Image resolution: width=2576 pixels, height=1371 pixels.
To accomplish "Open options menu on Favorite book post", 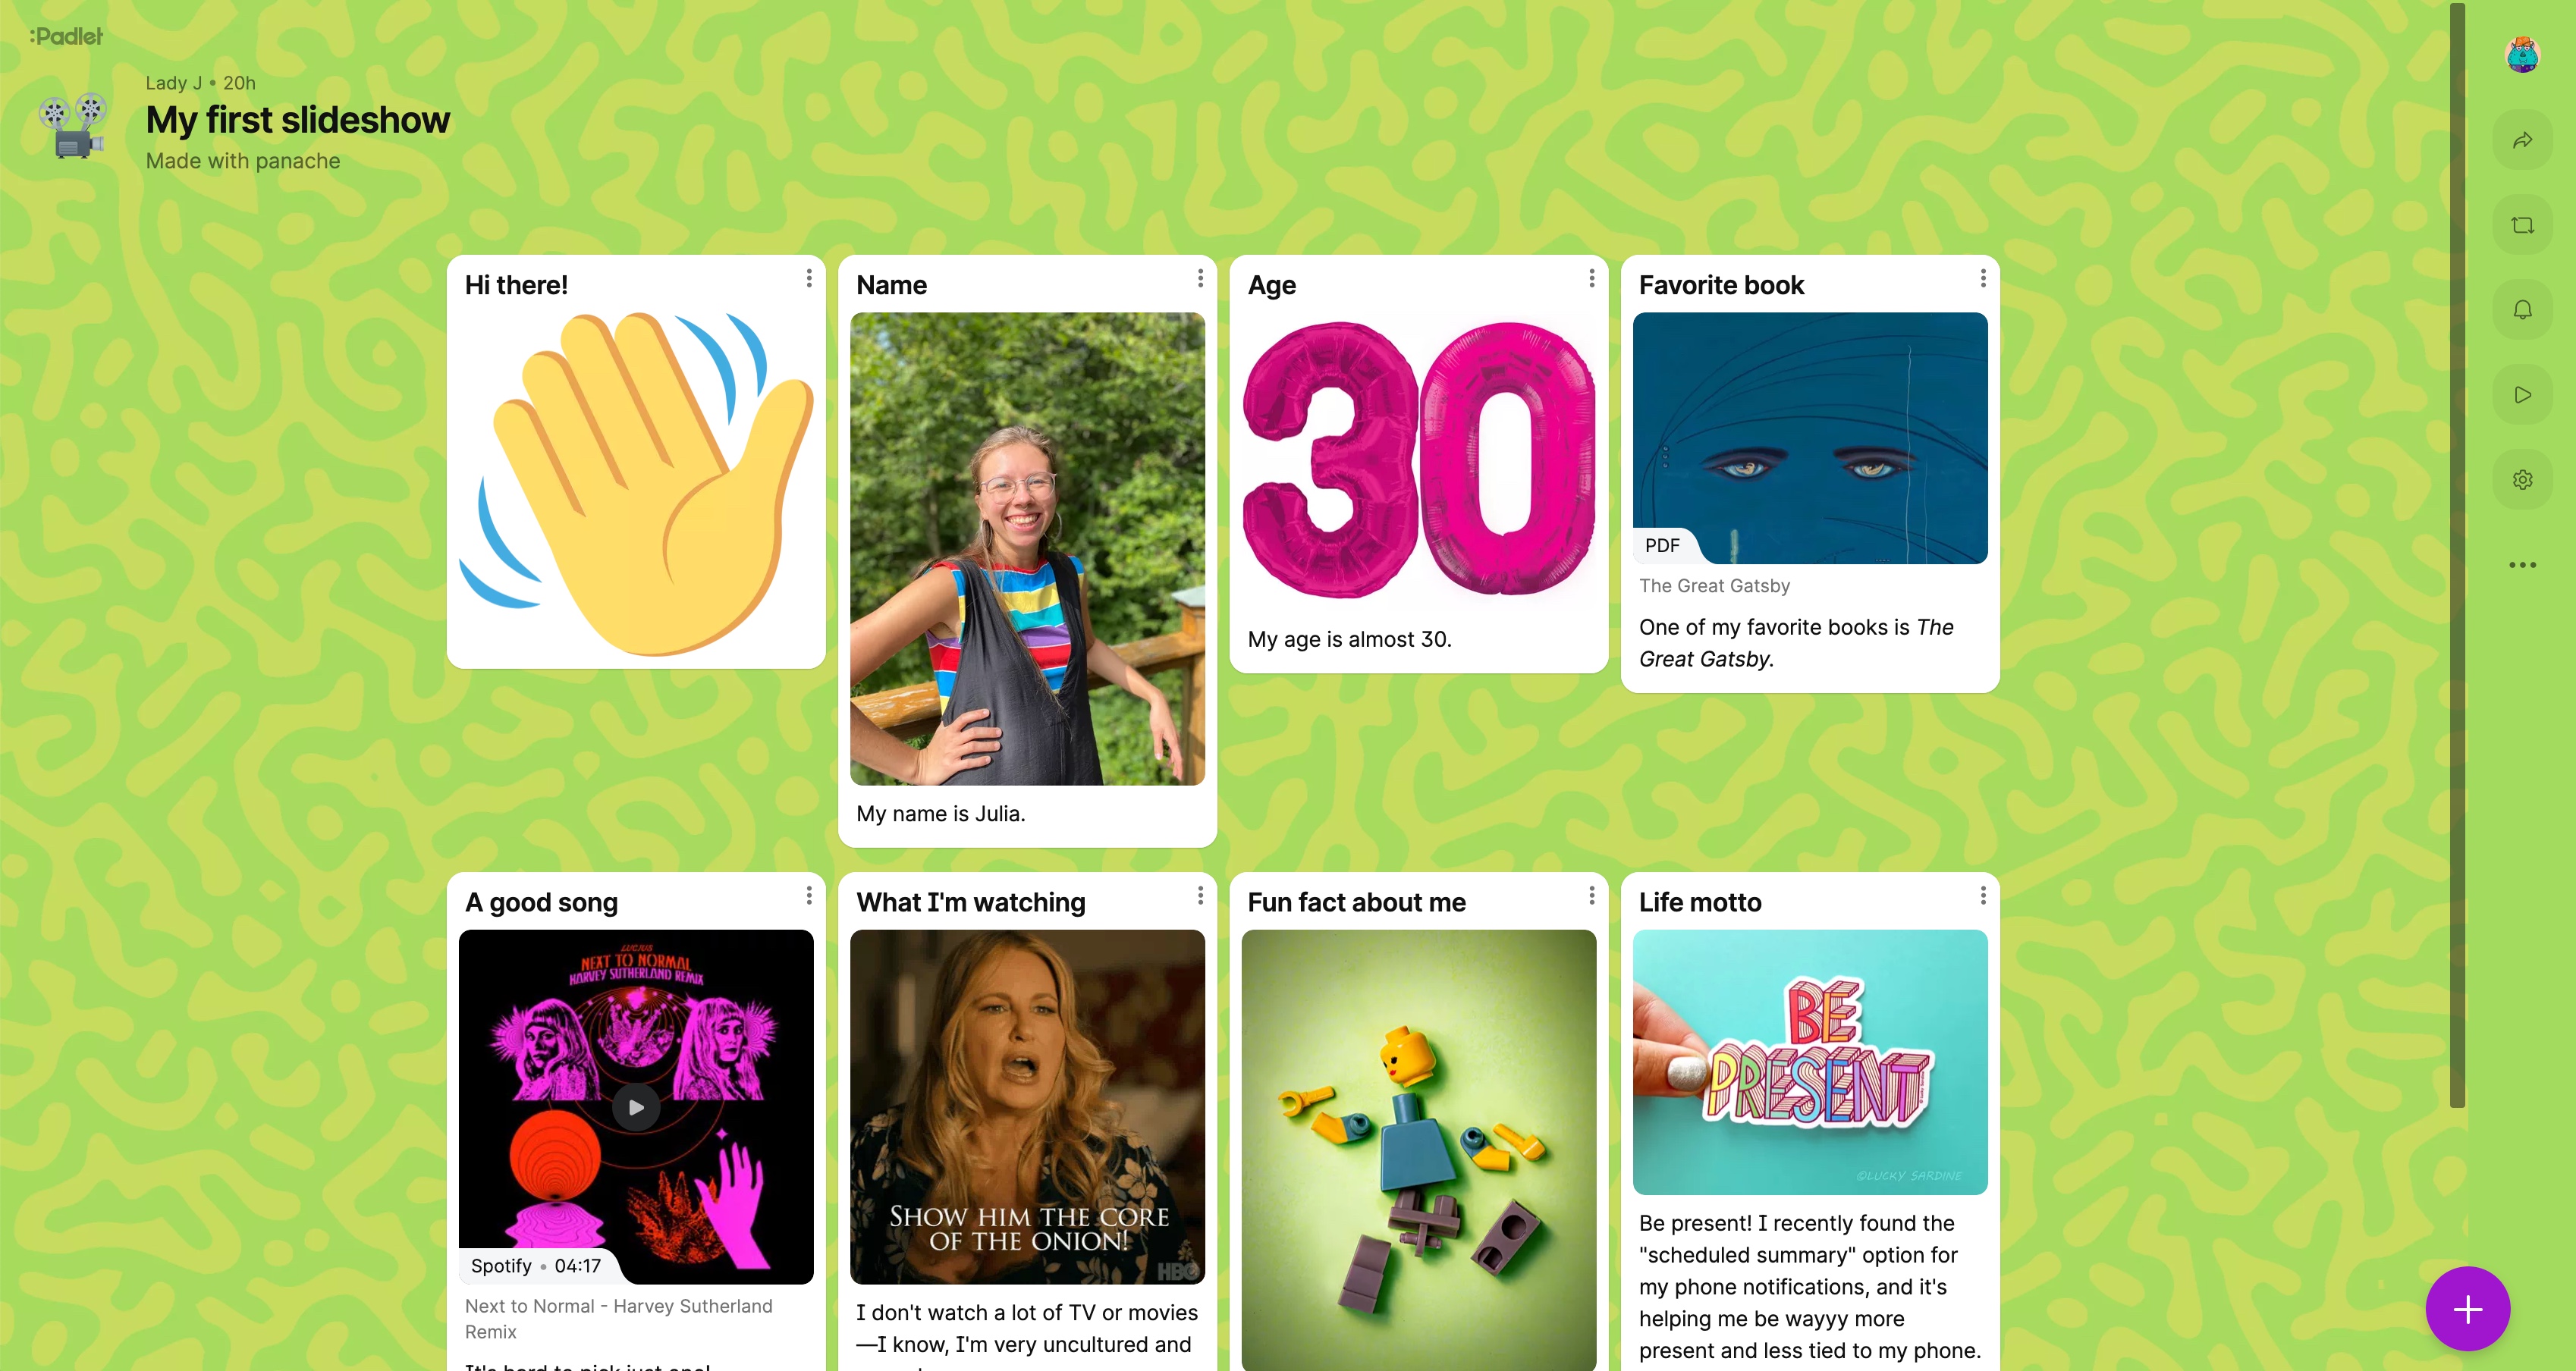I will tap(1982, 279).
